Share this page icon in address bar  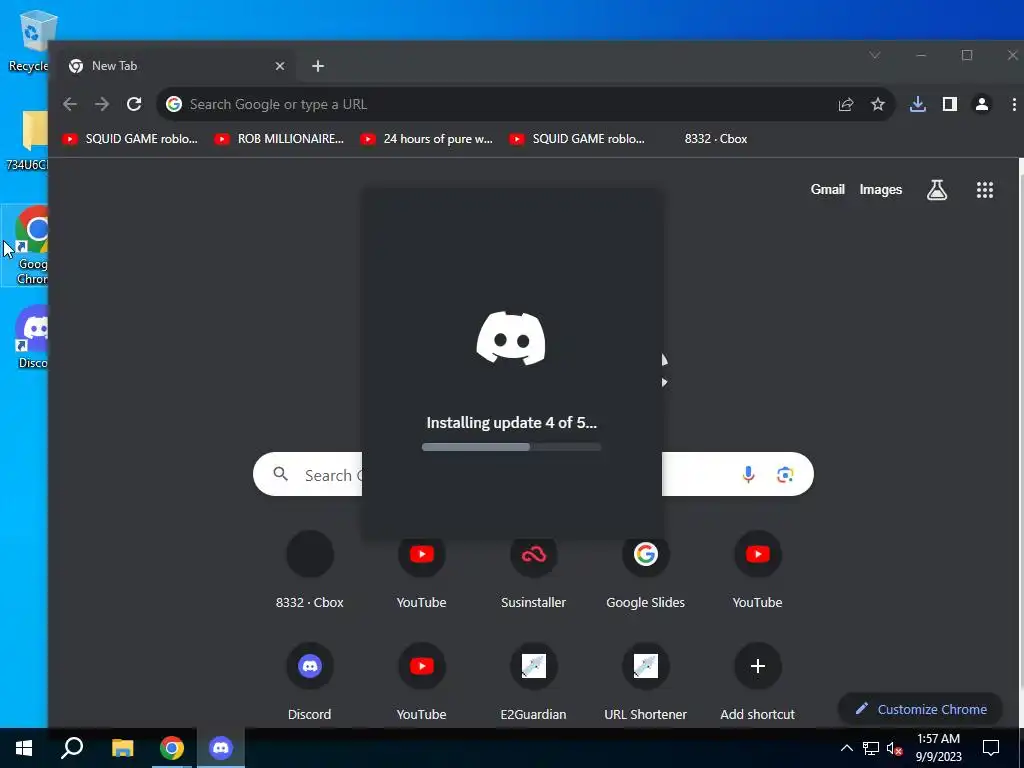pos(846,104)
